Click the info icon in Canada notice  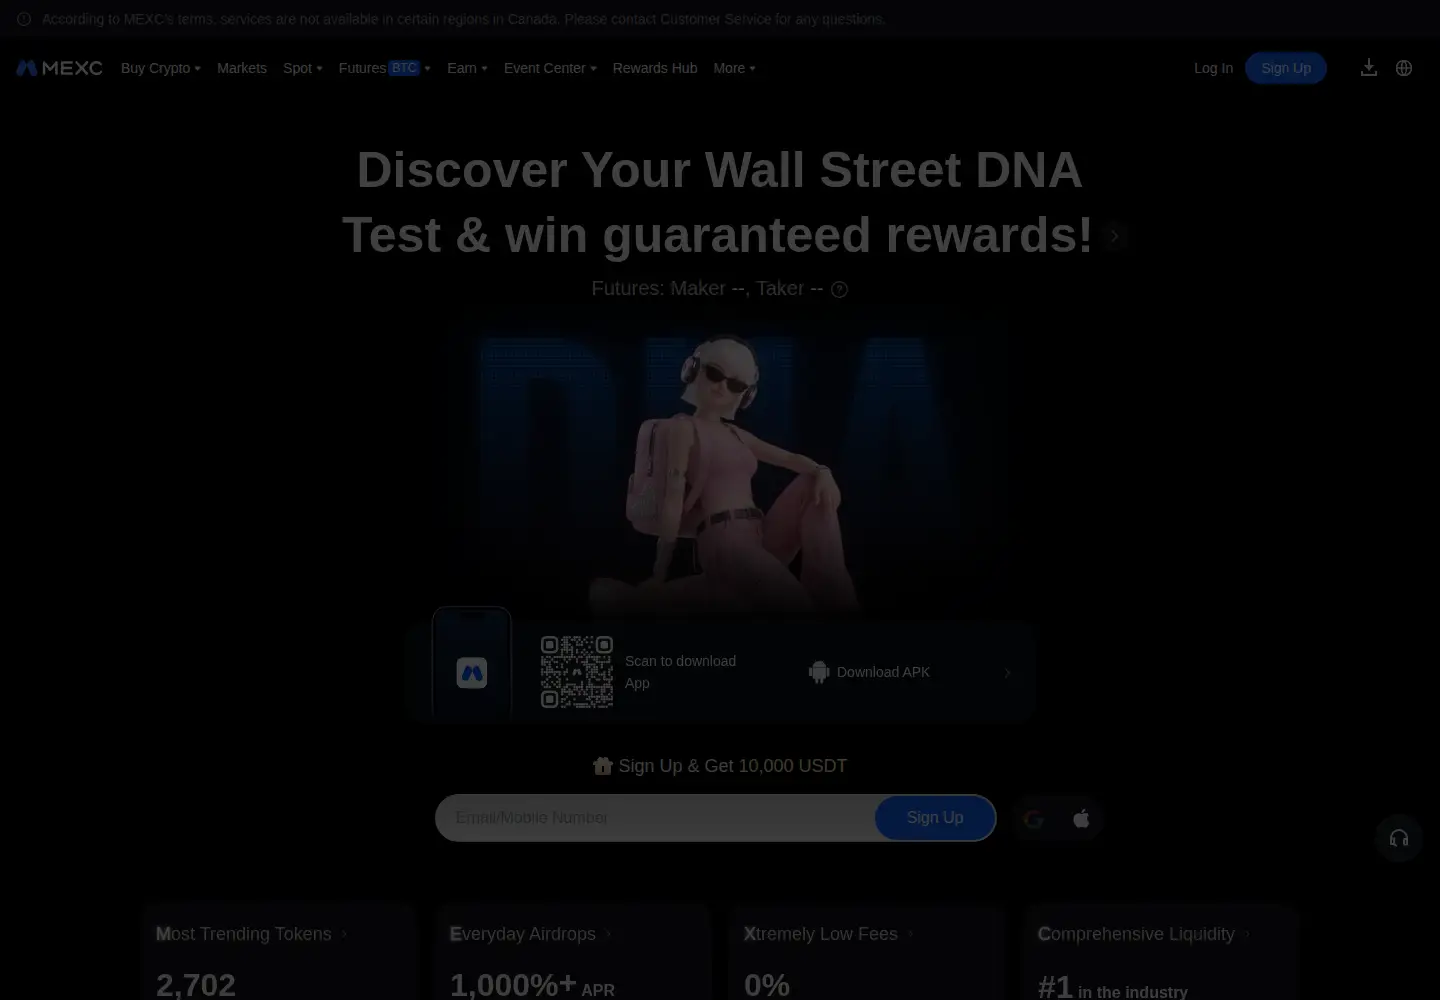pyautogui.click(x=24, y=19)
